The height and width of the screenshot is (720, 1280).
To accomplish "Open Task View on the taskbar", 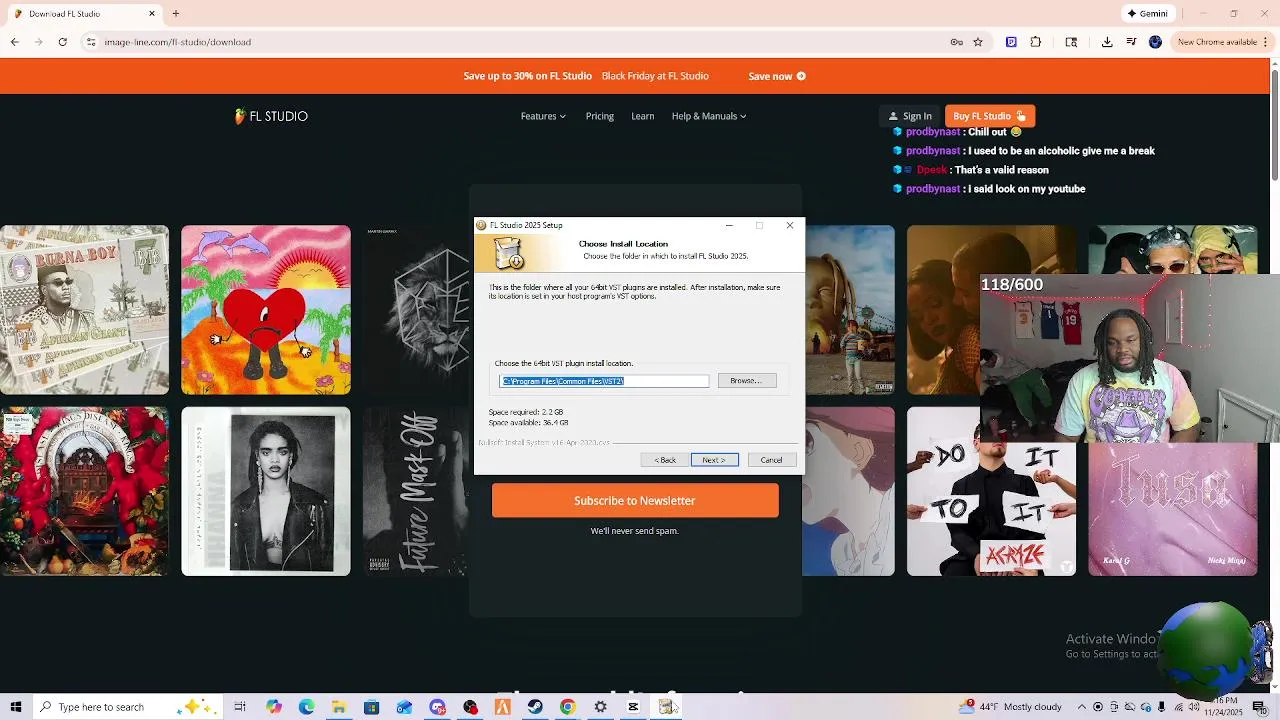I will [240, 707].
